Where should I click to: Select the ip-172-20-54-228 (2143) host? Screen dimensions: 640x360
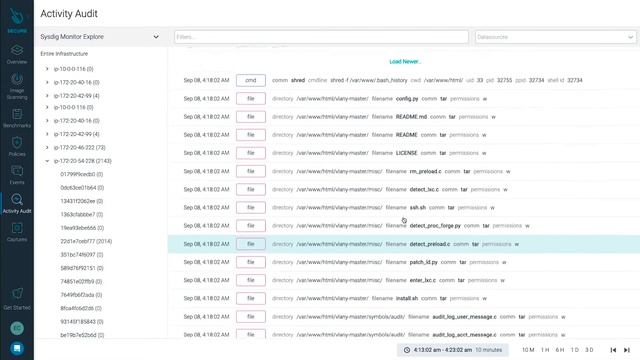pos(82,161)
